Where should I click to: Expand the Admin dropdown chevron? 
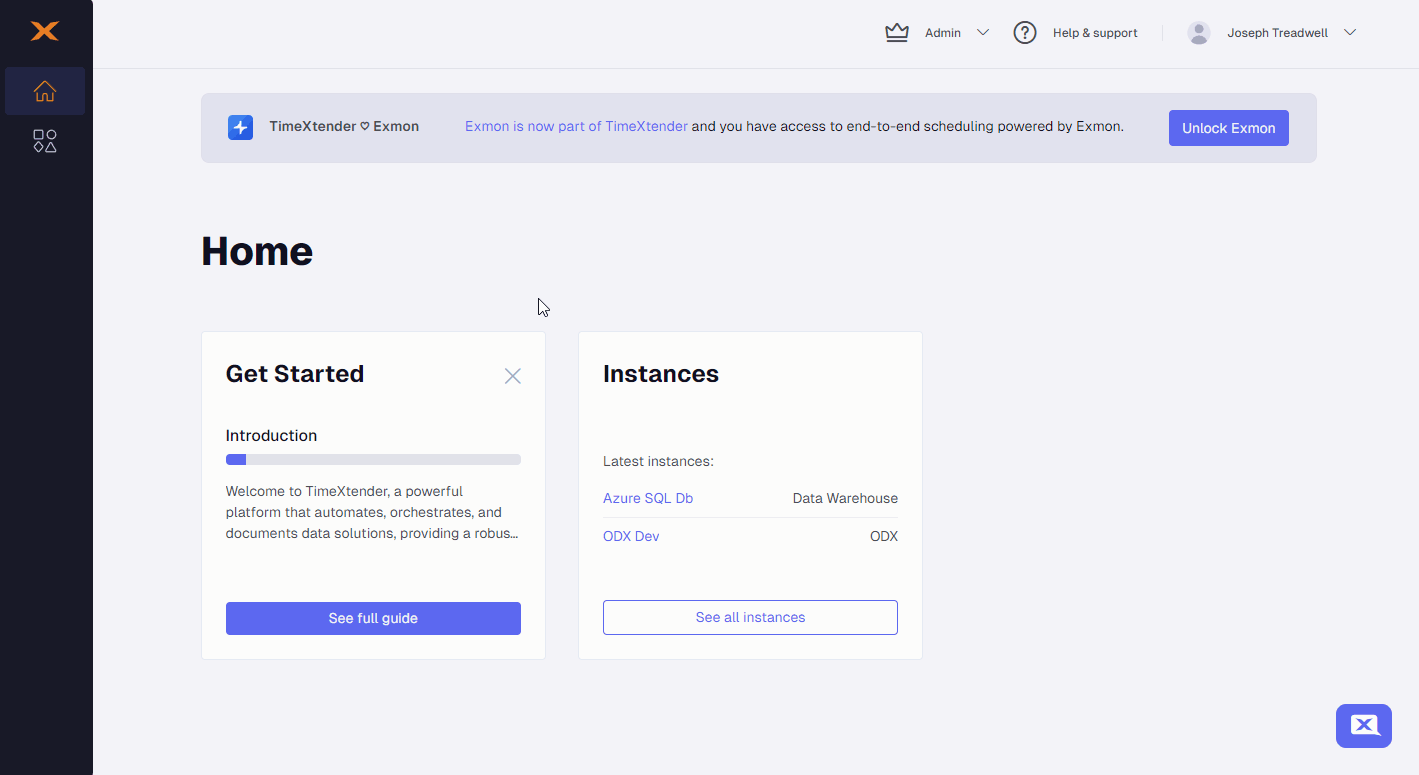(x=983, y=33)
